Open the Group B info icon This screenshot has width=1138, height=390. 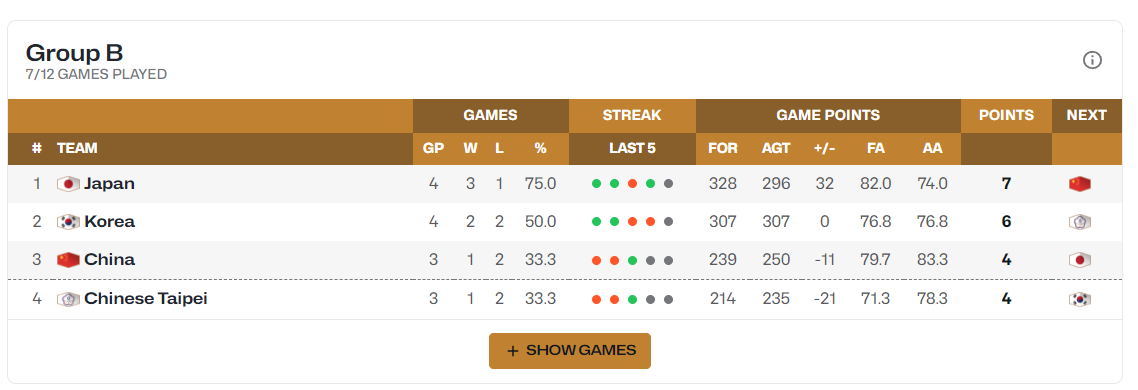tap(1092, 60)
